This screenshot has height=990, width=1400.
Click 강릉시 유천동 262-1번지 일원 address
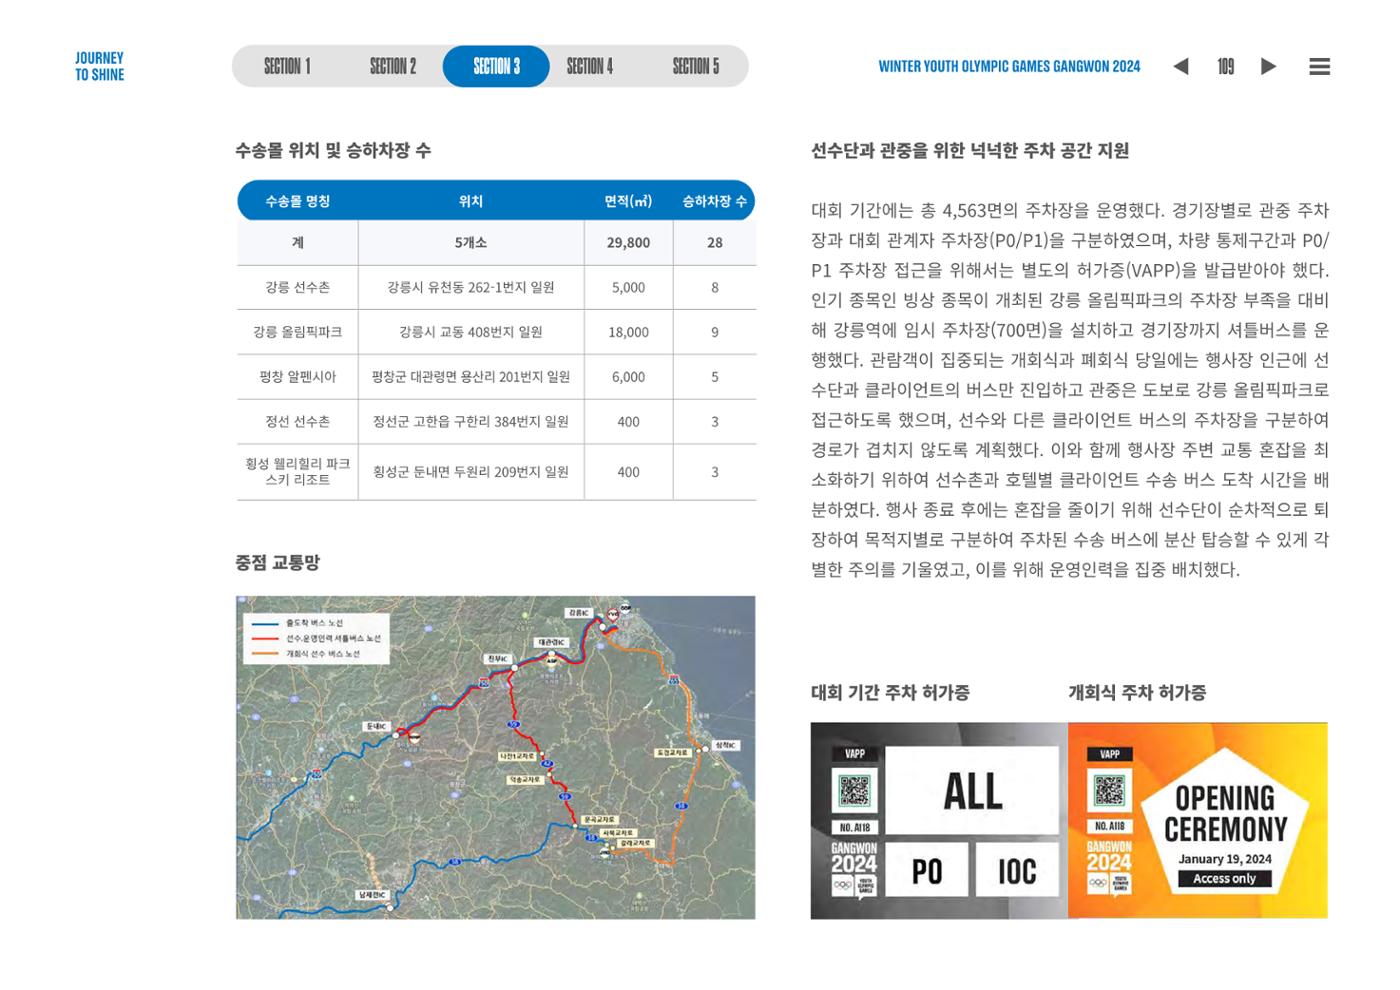(x=471, y=288)
